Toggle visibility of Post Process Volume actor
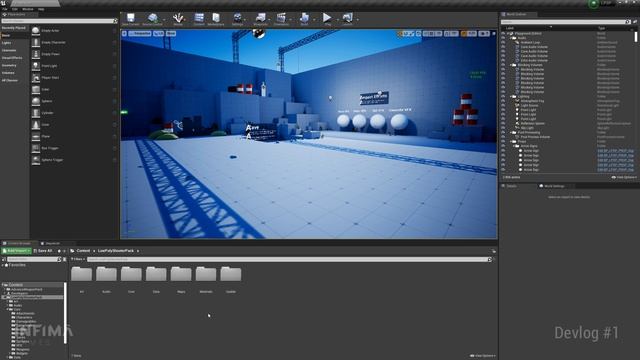640x360 pixels. (x=503, y=137)
